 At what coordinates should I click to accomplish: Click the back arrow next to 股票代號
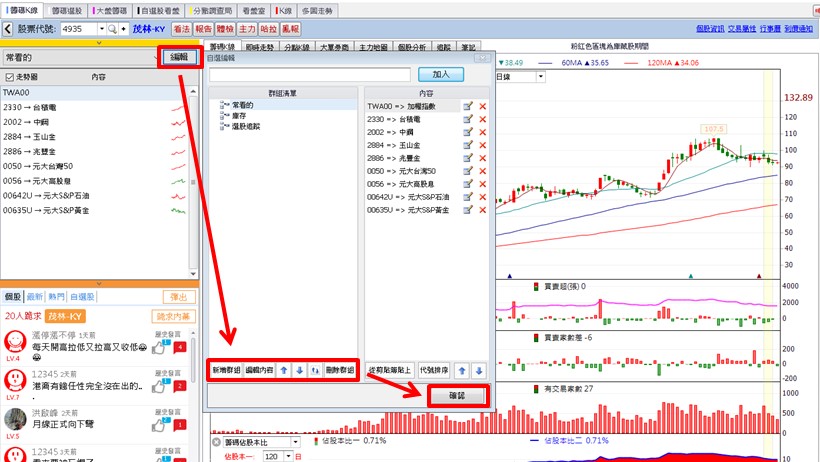[8, 30]
